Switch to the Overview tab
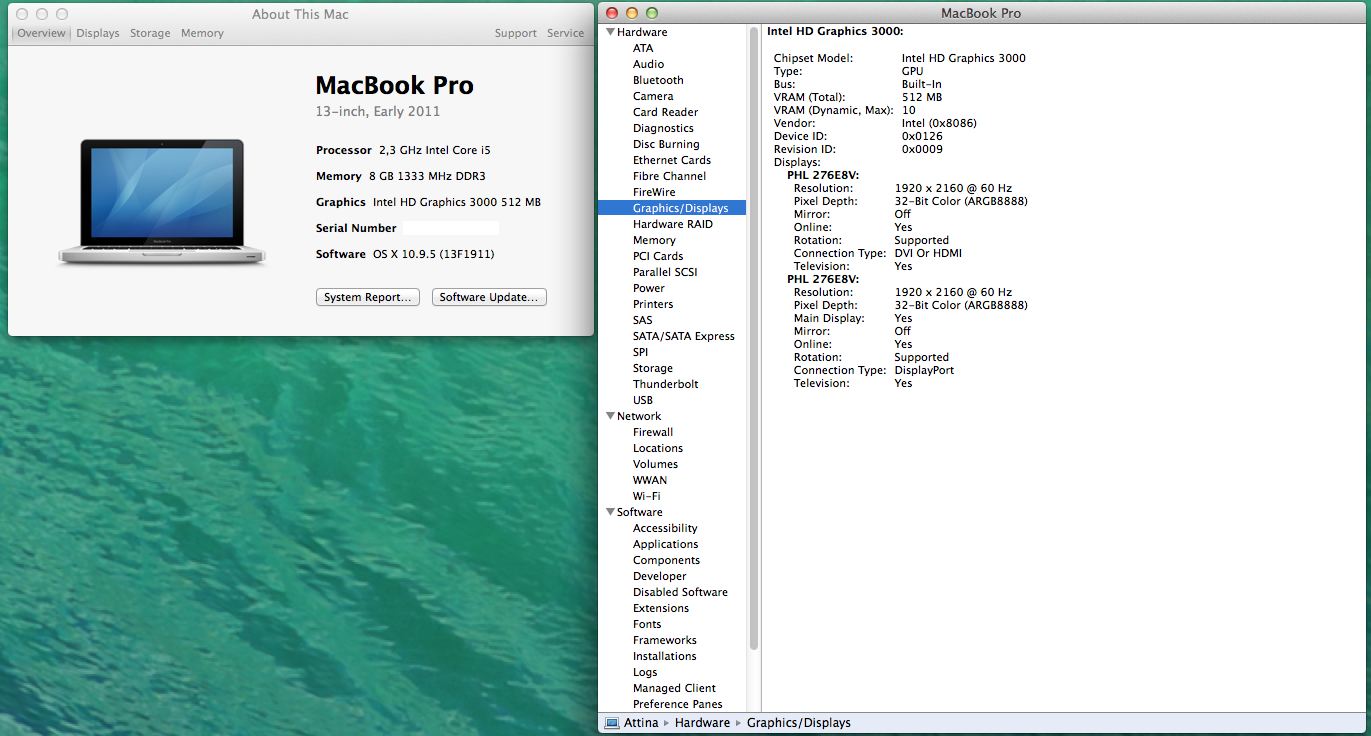This screenshot has width=1371, height=736. pos(41,33)
